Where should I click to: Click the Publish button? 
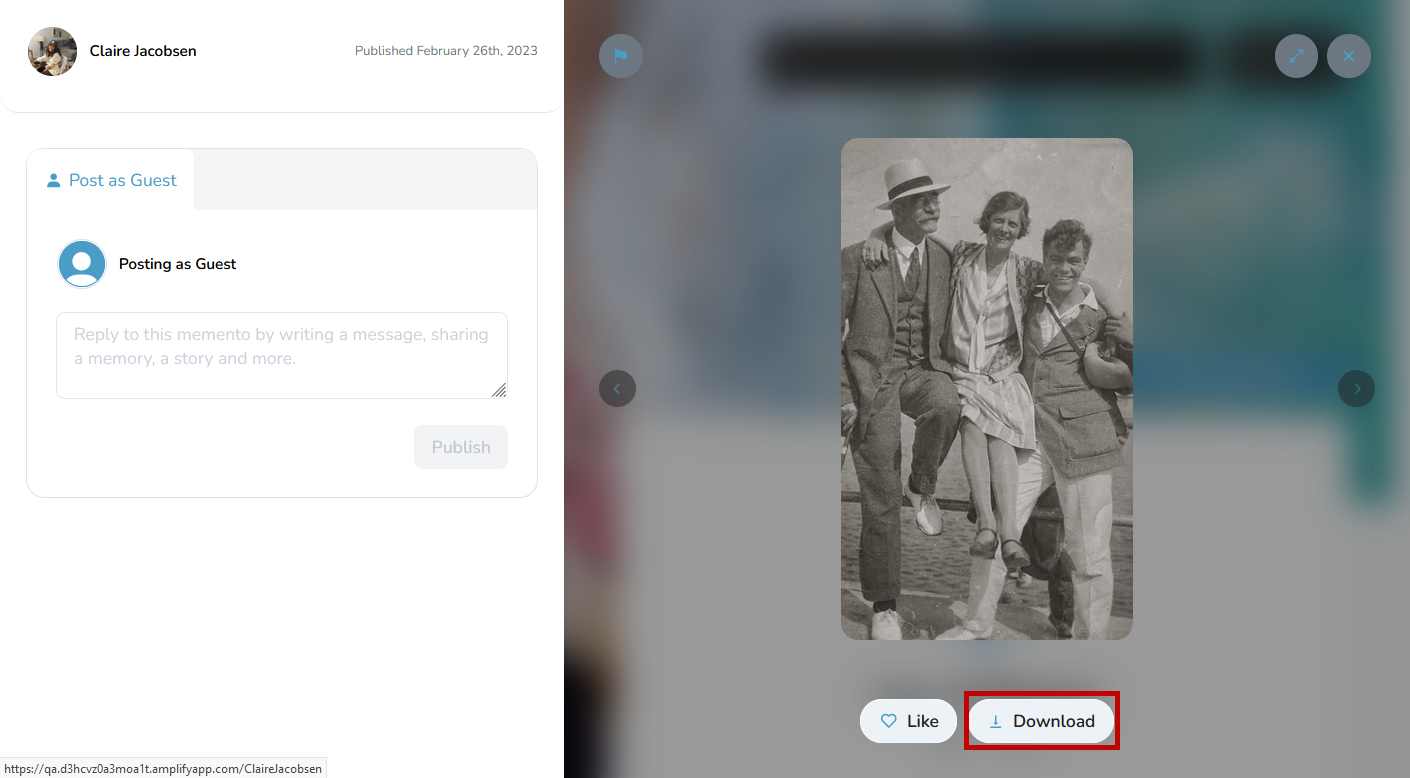[x=461, y=447]
